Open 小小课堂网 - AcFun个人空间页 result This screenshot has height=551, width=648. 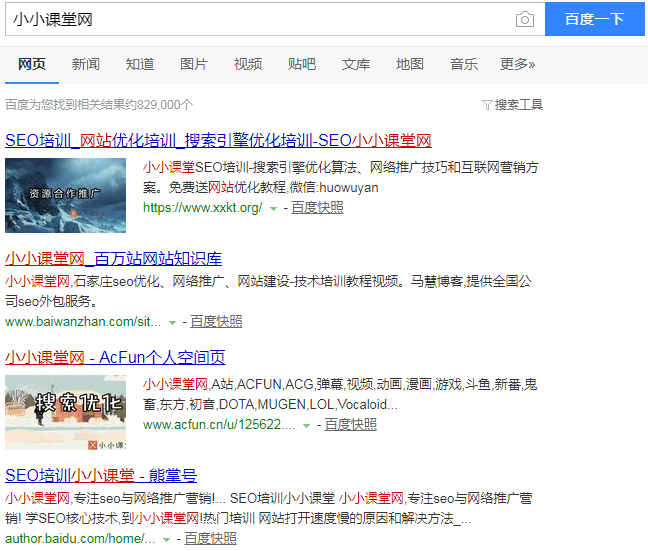(x=115, y=358)
